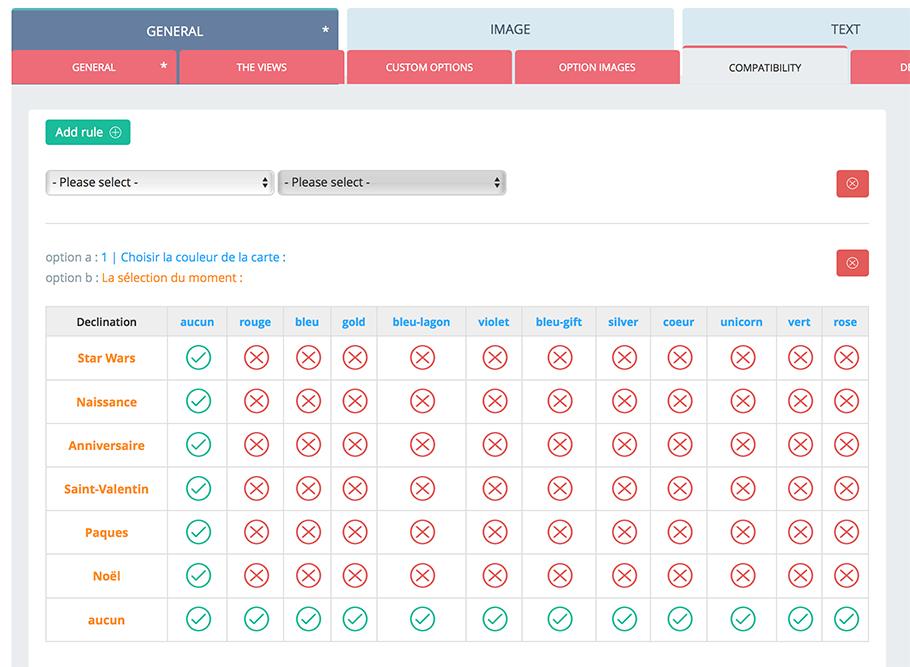Click the coeur column header
This screenshot has height=667, width=910.
point(678,322)
